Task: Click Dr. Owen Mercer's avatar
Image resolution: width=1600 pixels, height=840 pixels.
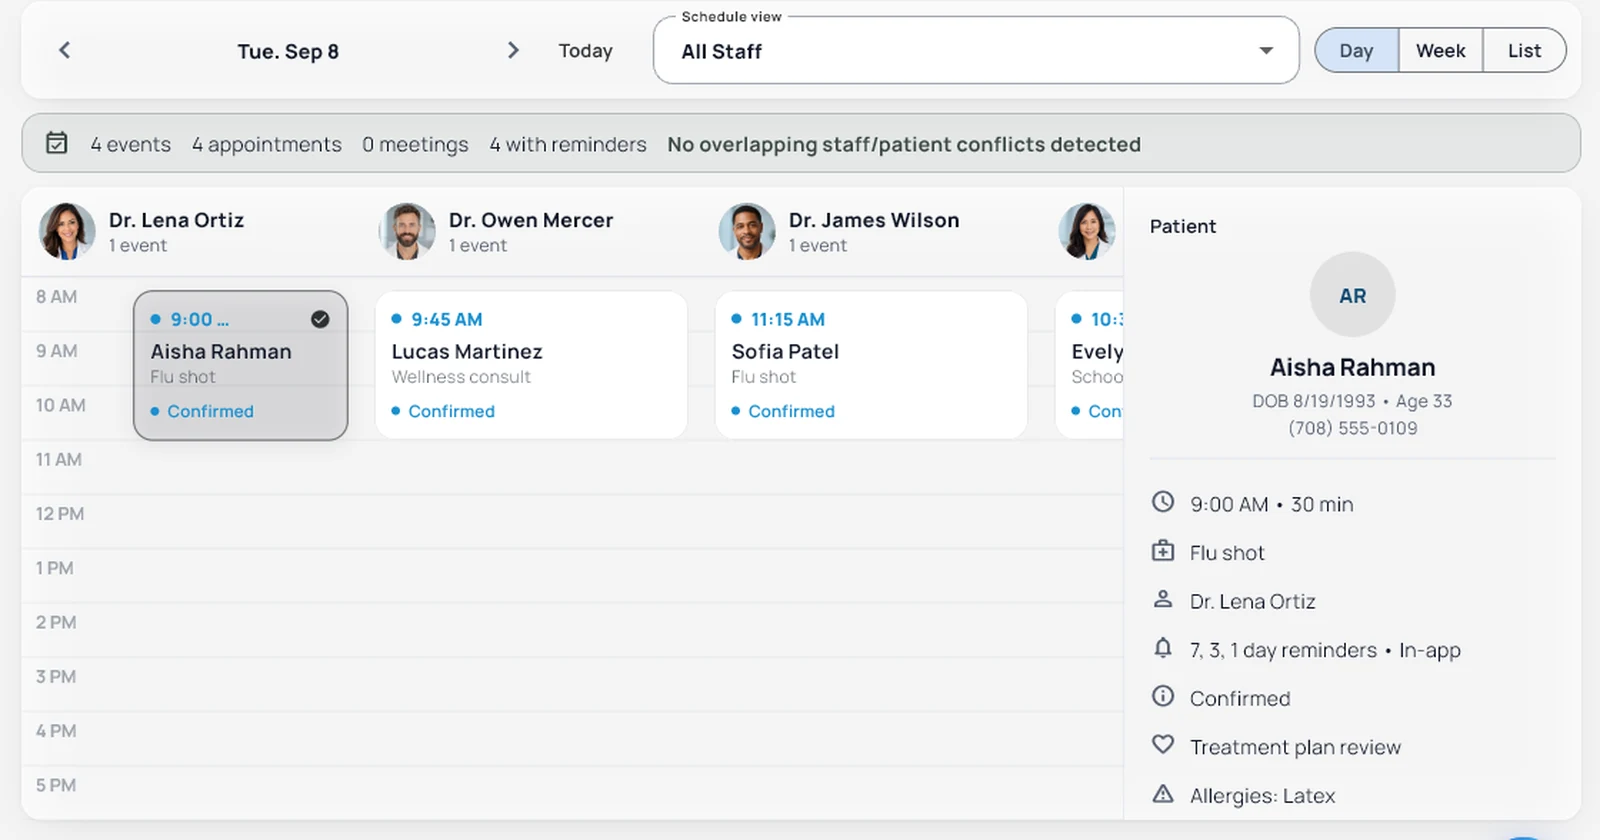Action: click(x=407, y=231)
